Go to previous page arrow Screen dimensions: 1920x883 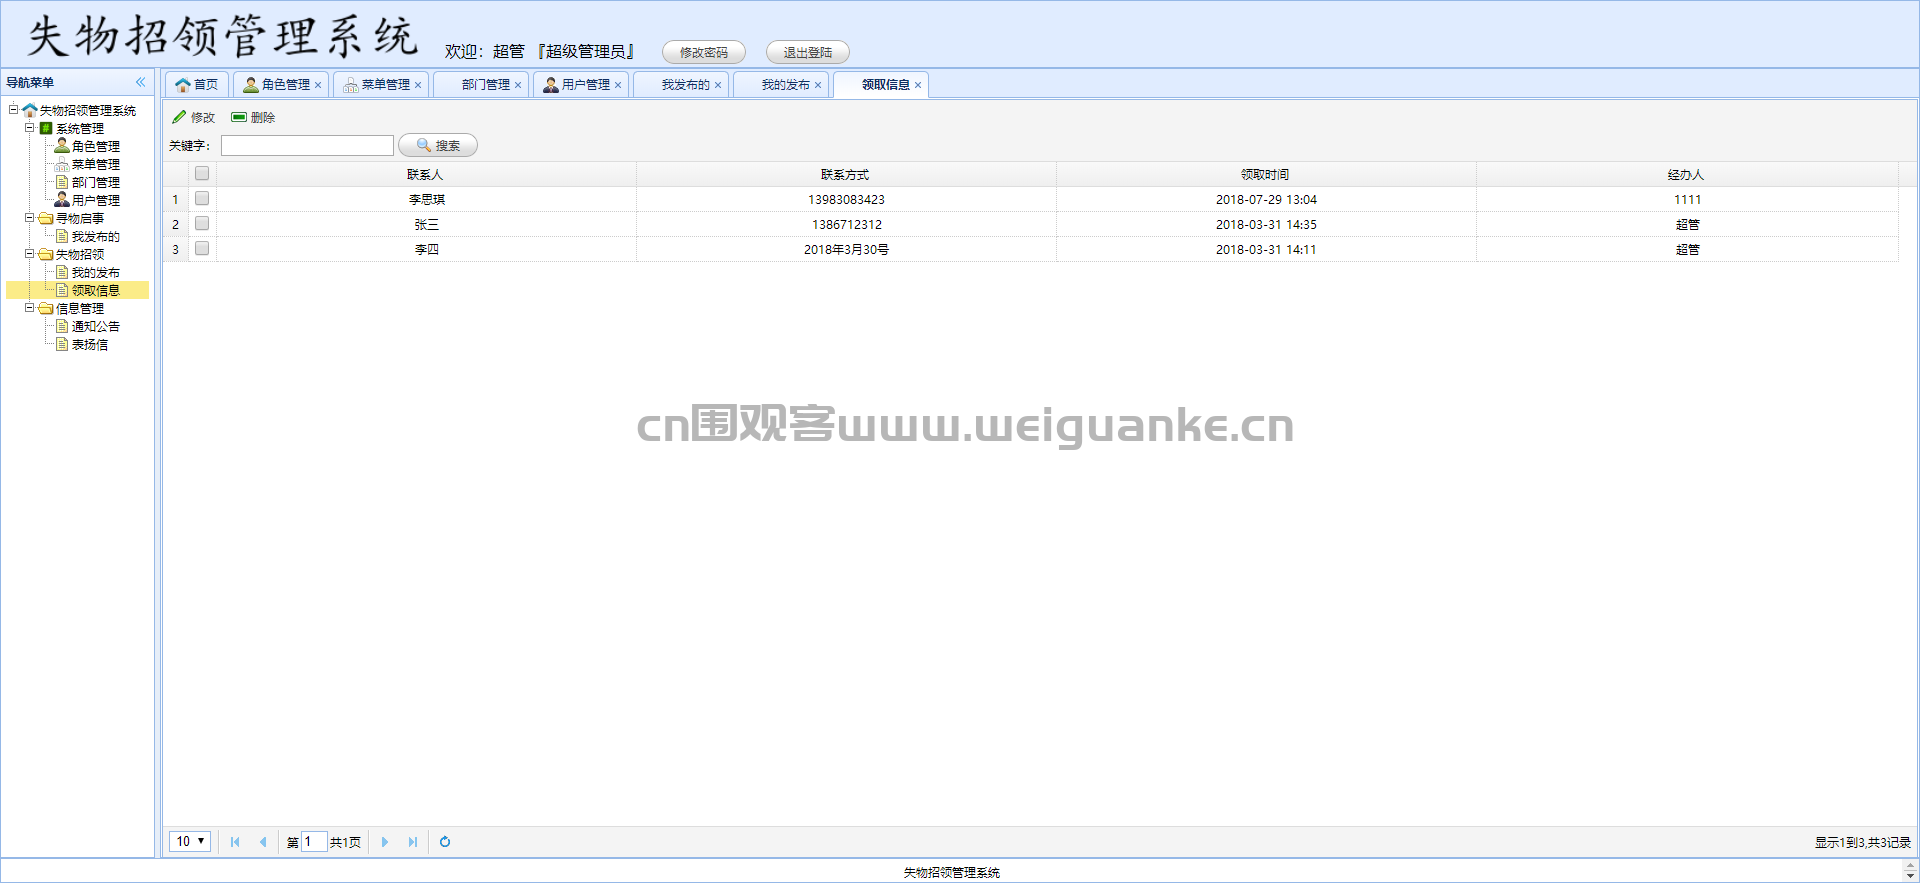click(x=263, y=842)
